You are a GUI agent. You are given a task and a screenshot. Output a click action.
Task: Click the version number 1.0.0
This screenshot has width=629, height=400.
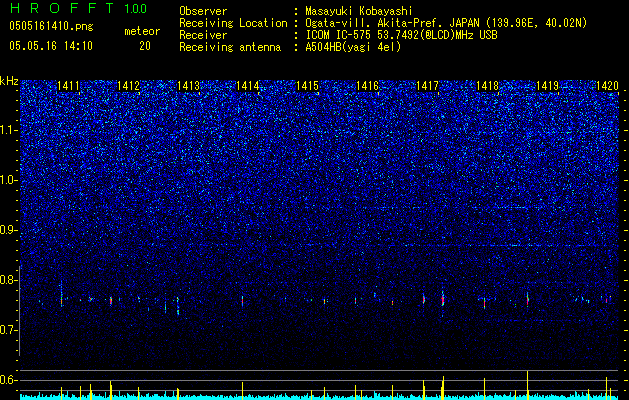(x=136, y=9)
